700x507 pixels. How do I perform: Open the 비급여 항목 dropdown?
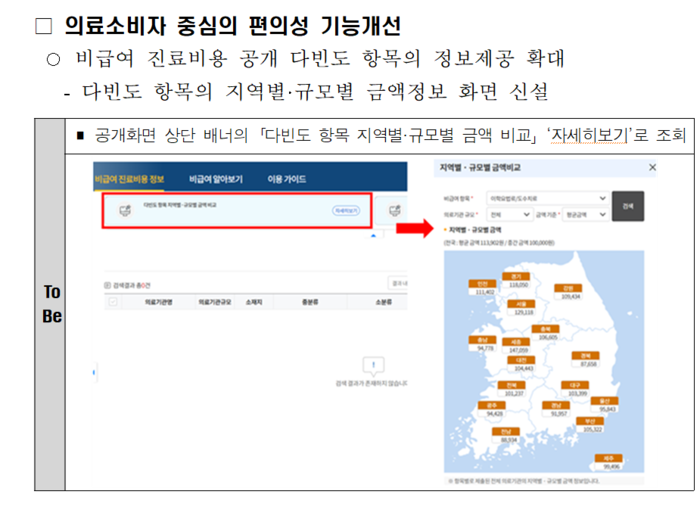[x=547, y=198]
